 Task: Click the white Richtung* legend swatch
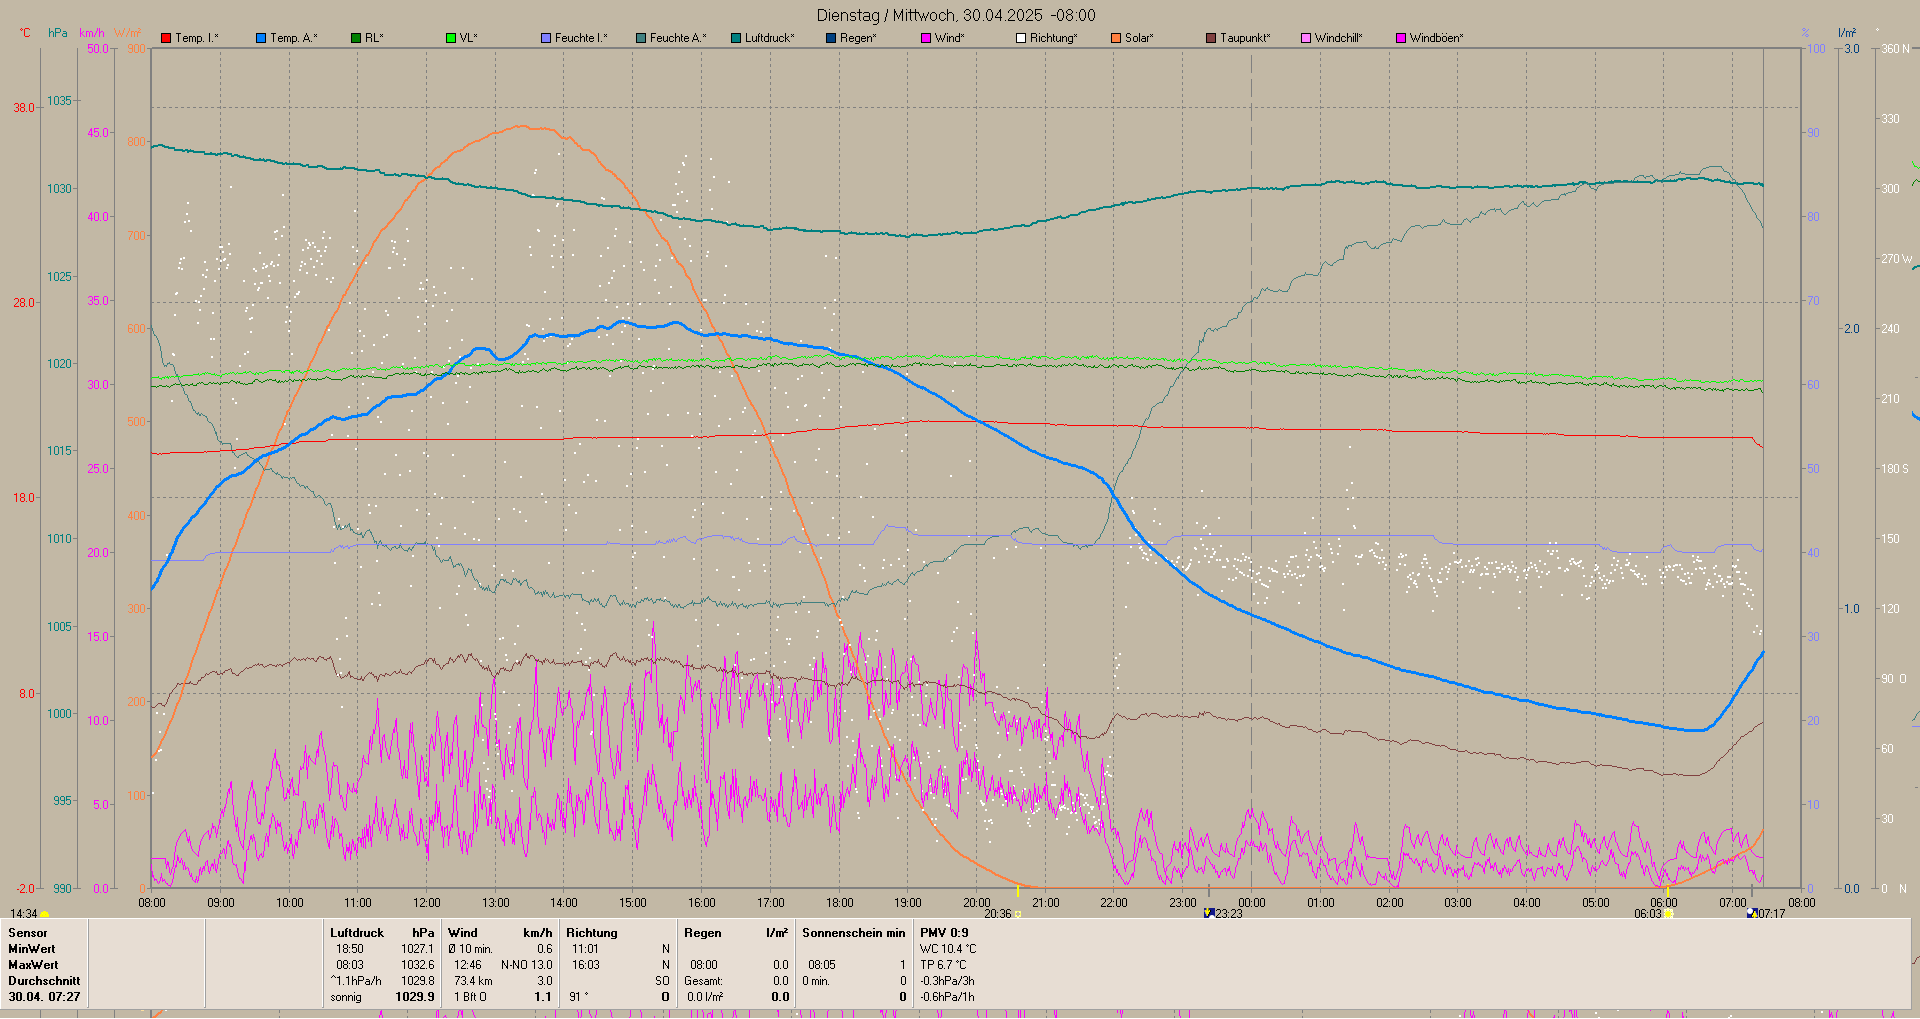click(1021, 38)
